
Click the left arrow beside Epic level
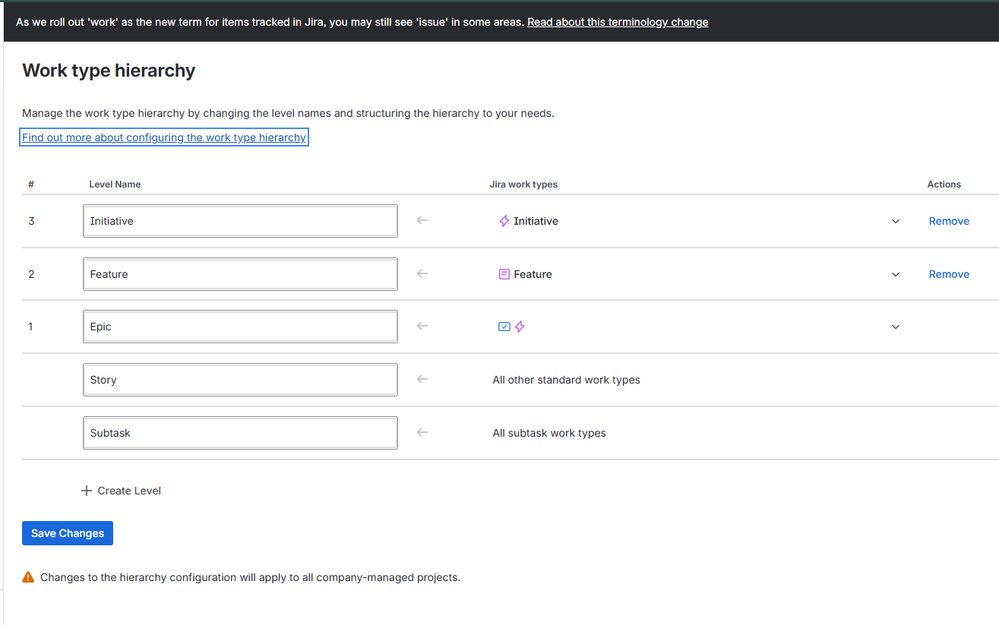422,327
